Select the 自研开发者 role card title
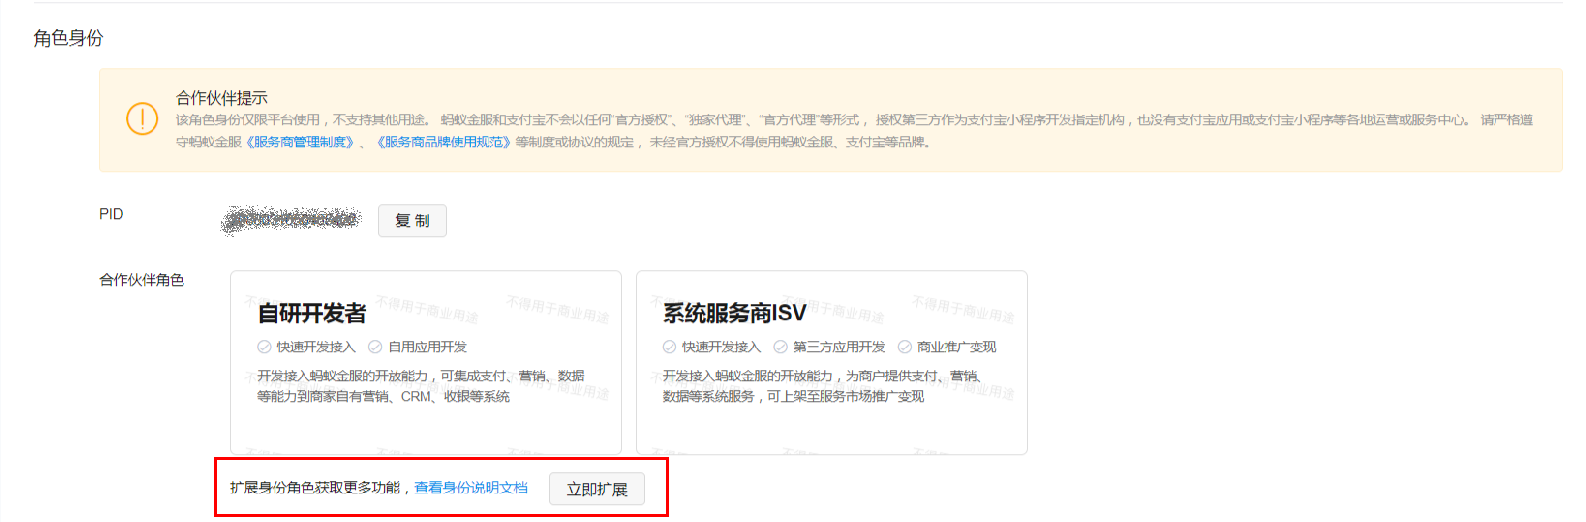 click(x=312, y=313)
